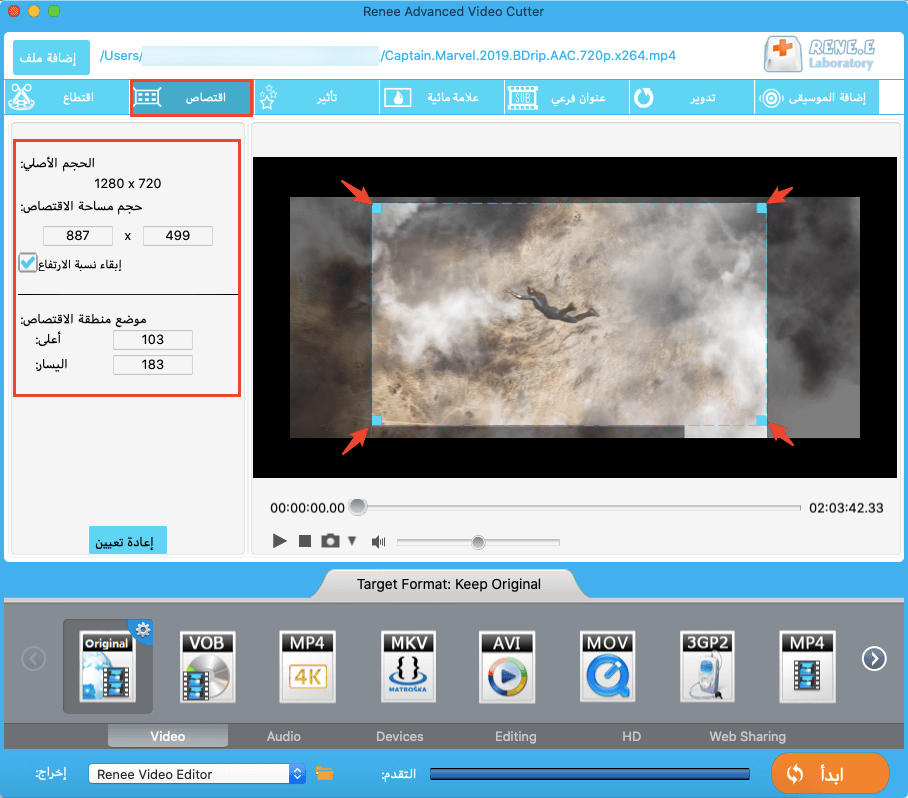Play the video preview
This screenshot has height=798, width=908.
[x=280, y=541]
